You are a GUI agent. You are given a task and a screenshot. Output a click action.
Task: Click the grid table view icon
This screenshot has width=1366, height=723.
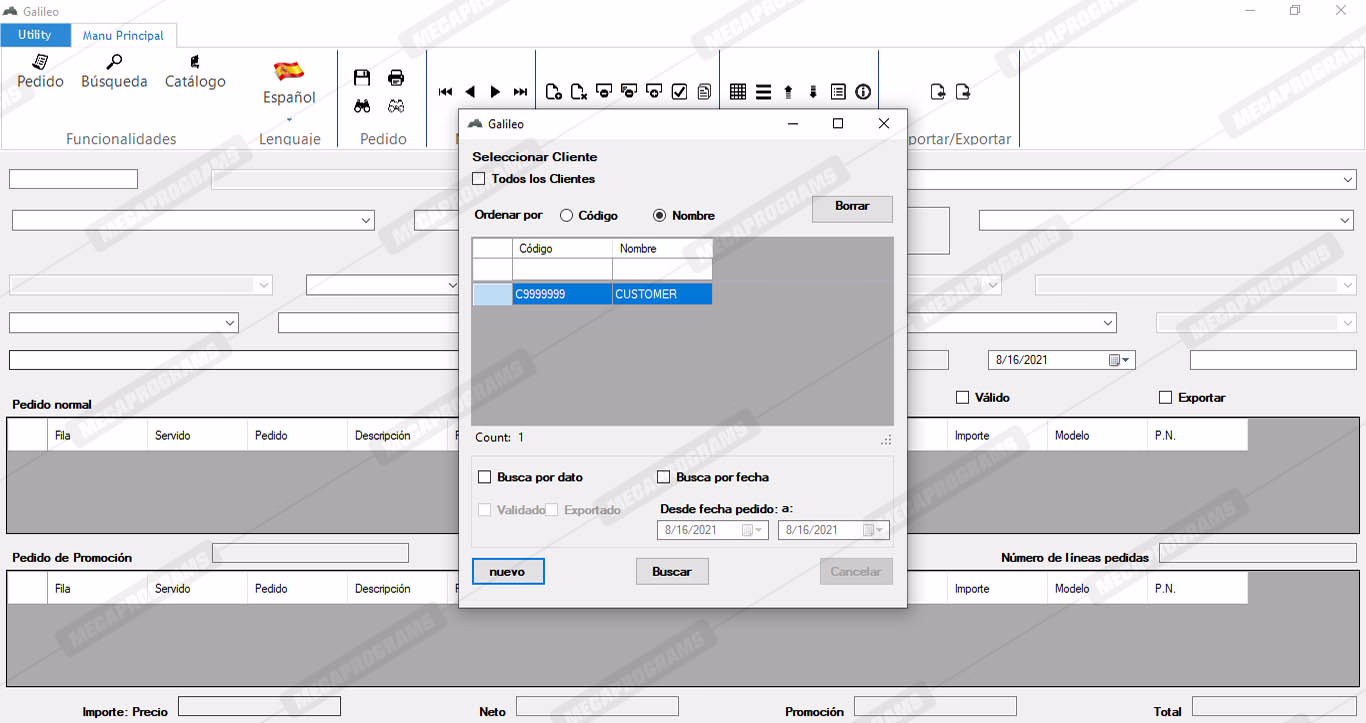click(738, 92)
